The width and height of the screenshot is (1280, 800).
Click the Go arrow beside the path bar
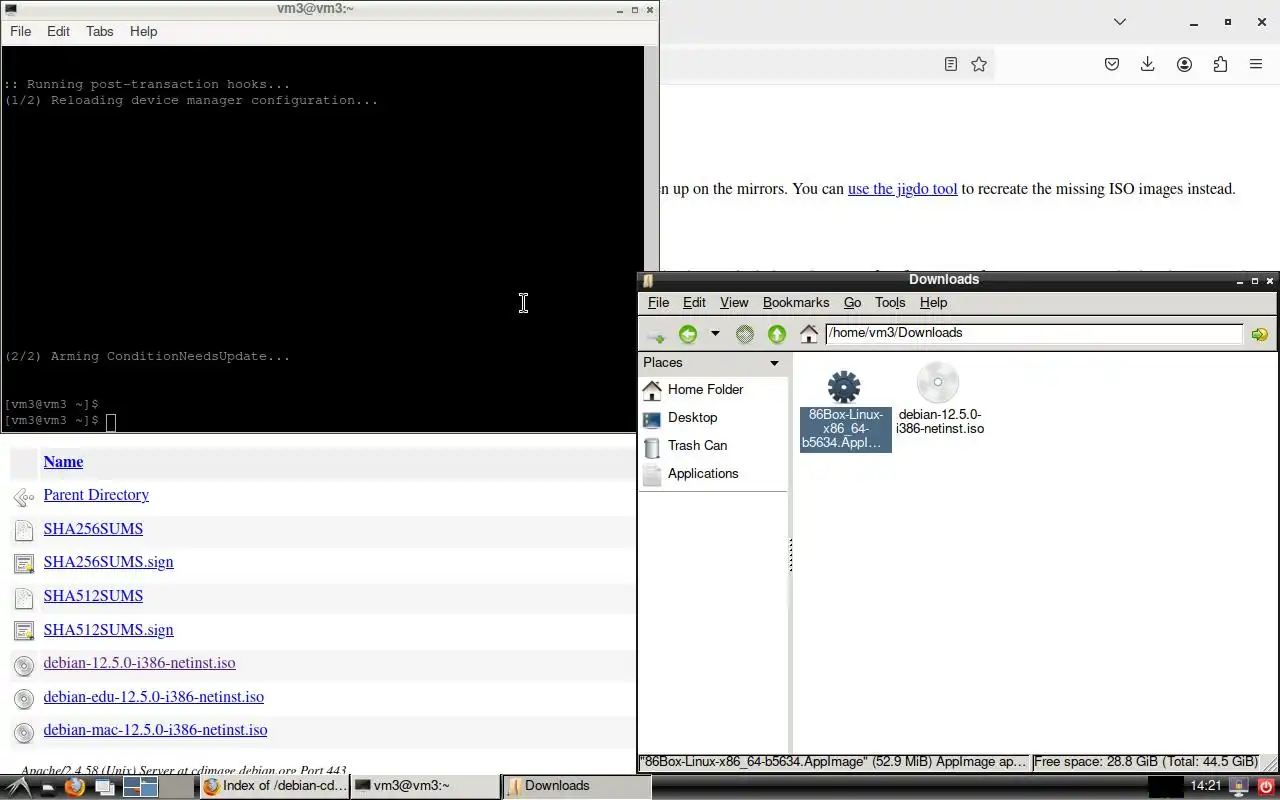[x=1260, y=334]
